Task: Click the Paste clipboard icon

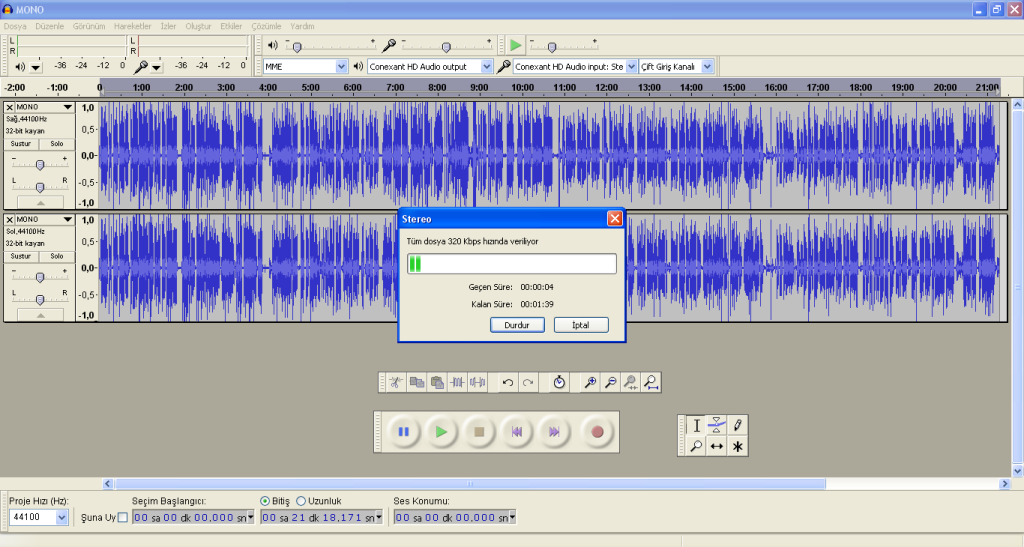Action: point(437,383)
